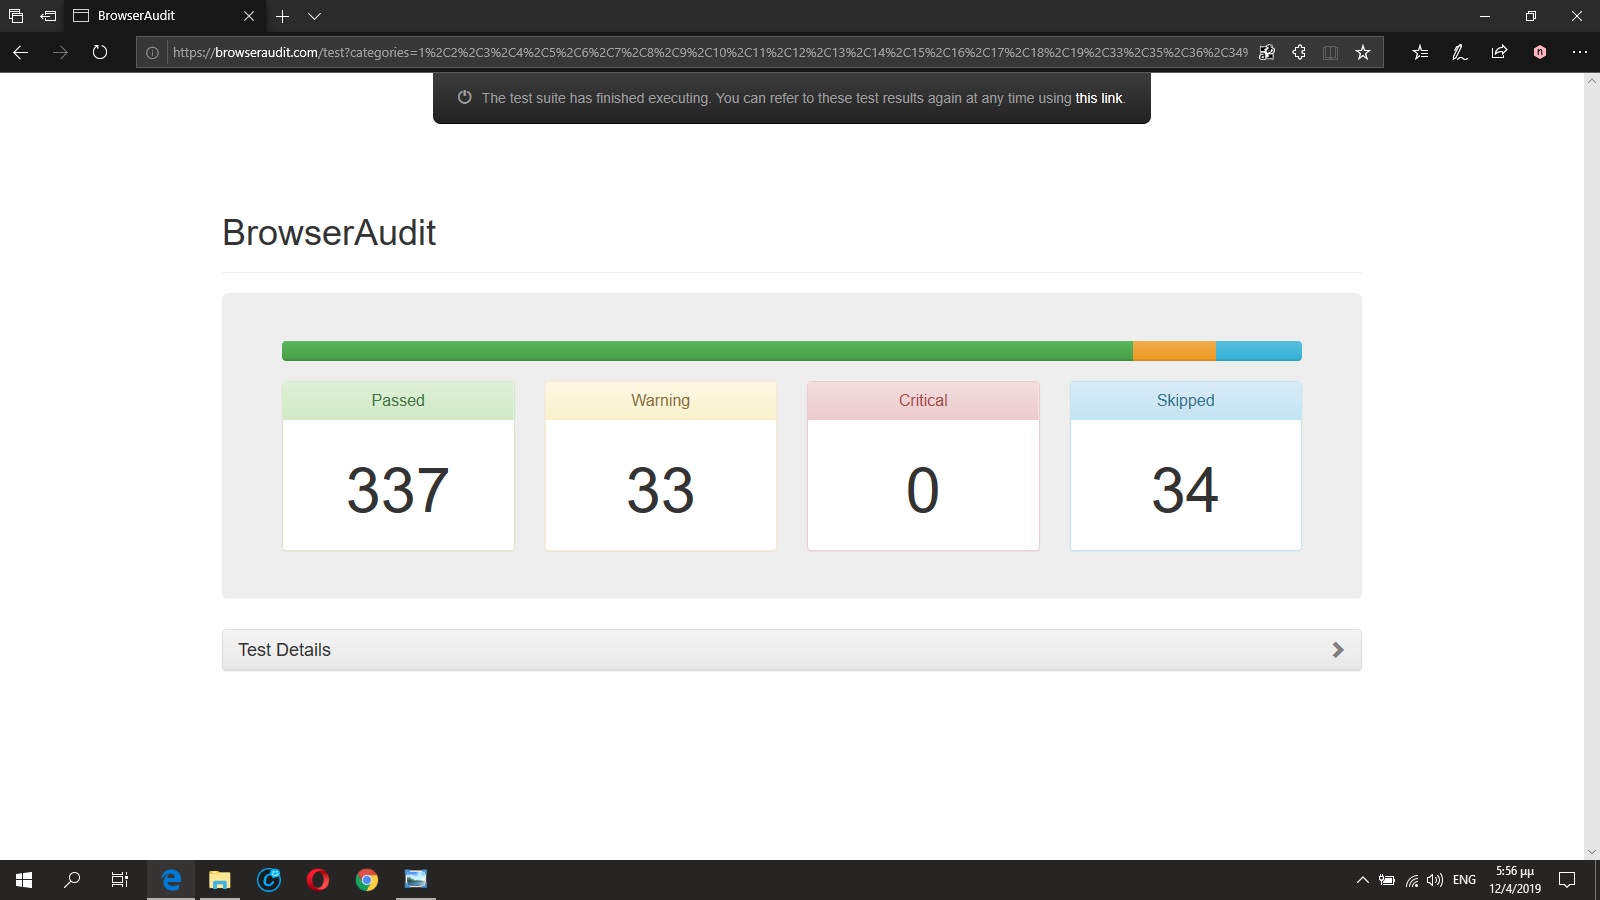Screen dimensions: 1600x900
Task: Click the page scroll-down arrow
Action: click(x=1592, y=852)
